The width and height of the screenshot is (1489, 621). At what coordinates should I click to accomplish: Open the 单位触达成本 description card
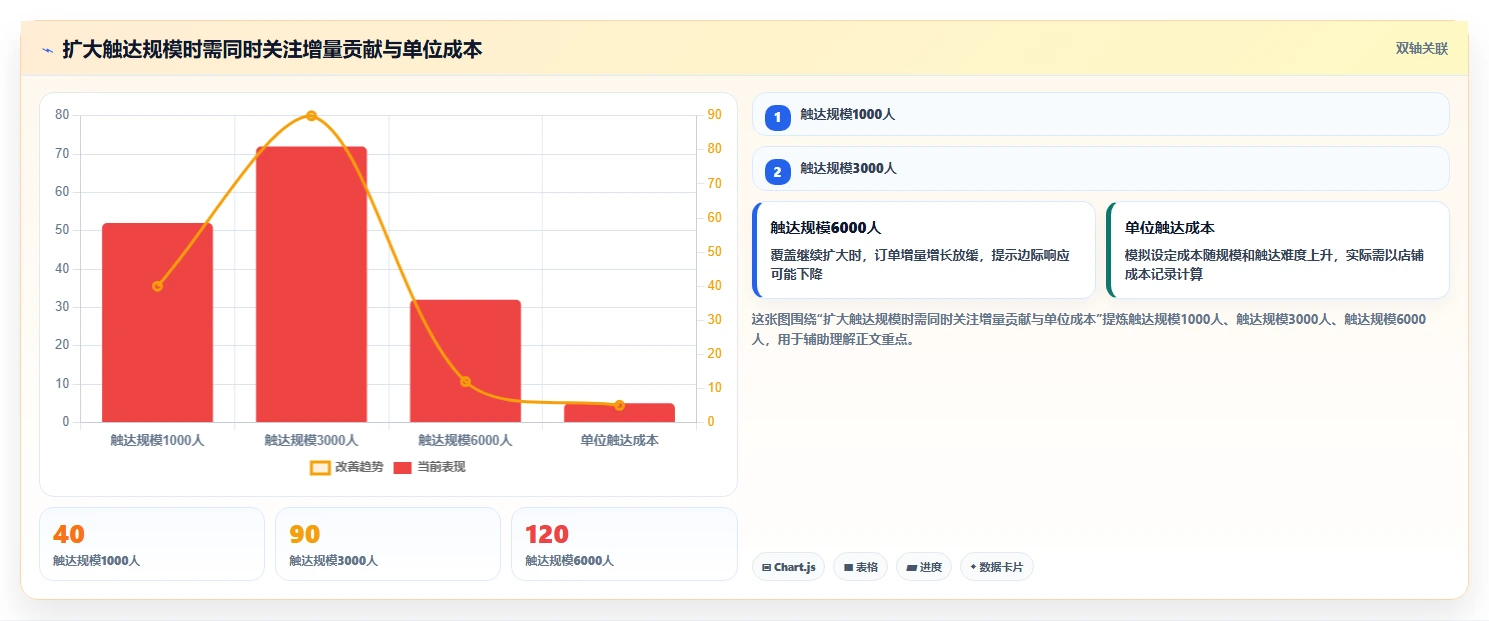[1278, 250]
